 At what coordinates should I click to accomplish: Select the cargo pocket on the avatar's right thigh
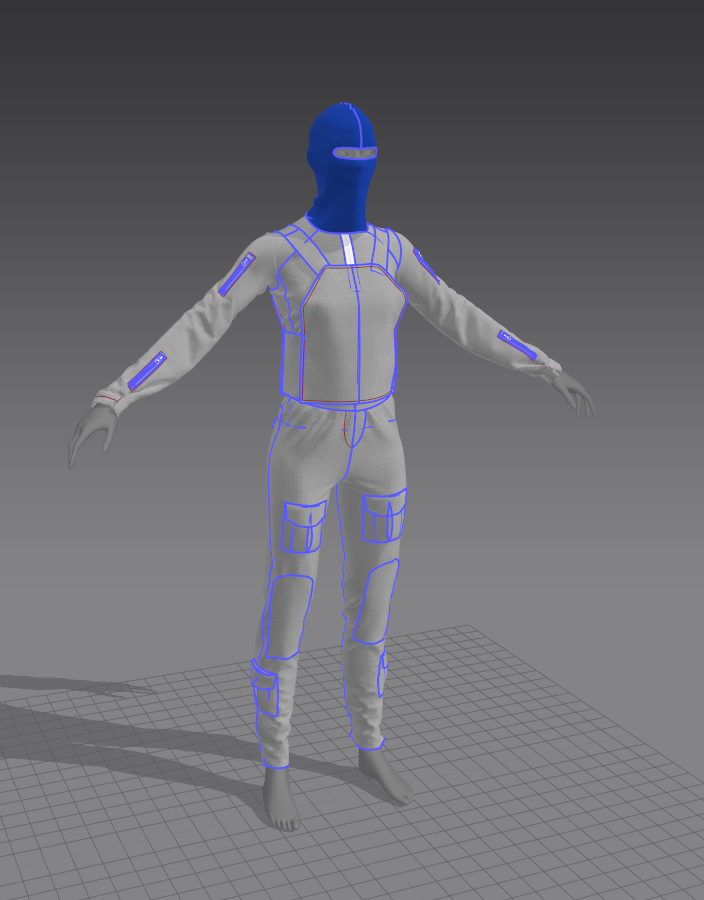click(x=303, y=526)
